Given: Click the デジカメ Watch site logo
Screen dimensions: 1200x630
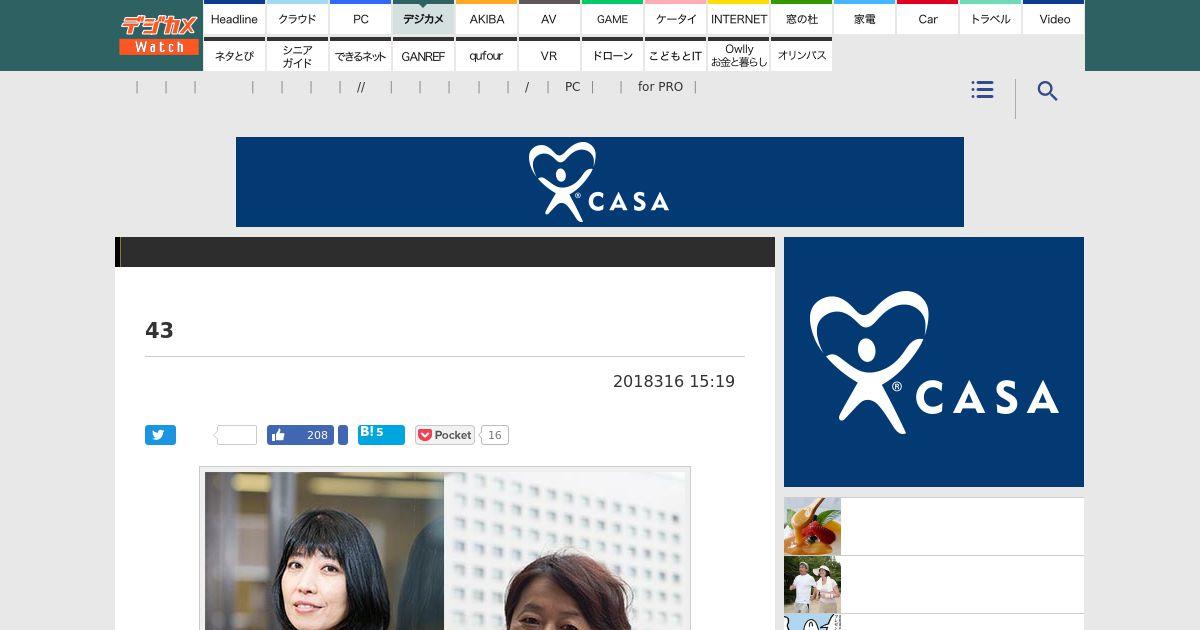Looking at the screenshot, I should [159, 35].
